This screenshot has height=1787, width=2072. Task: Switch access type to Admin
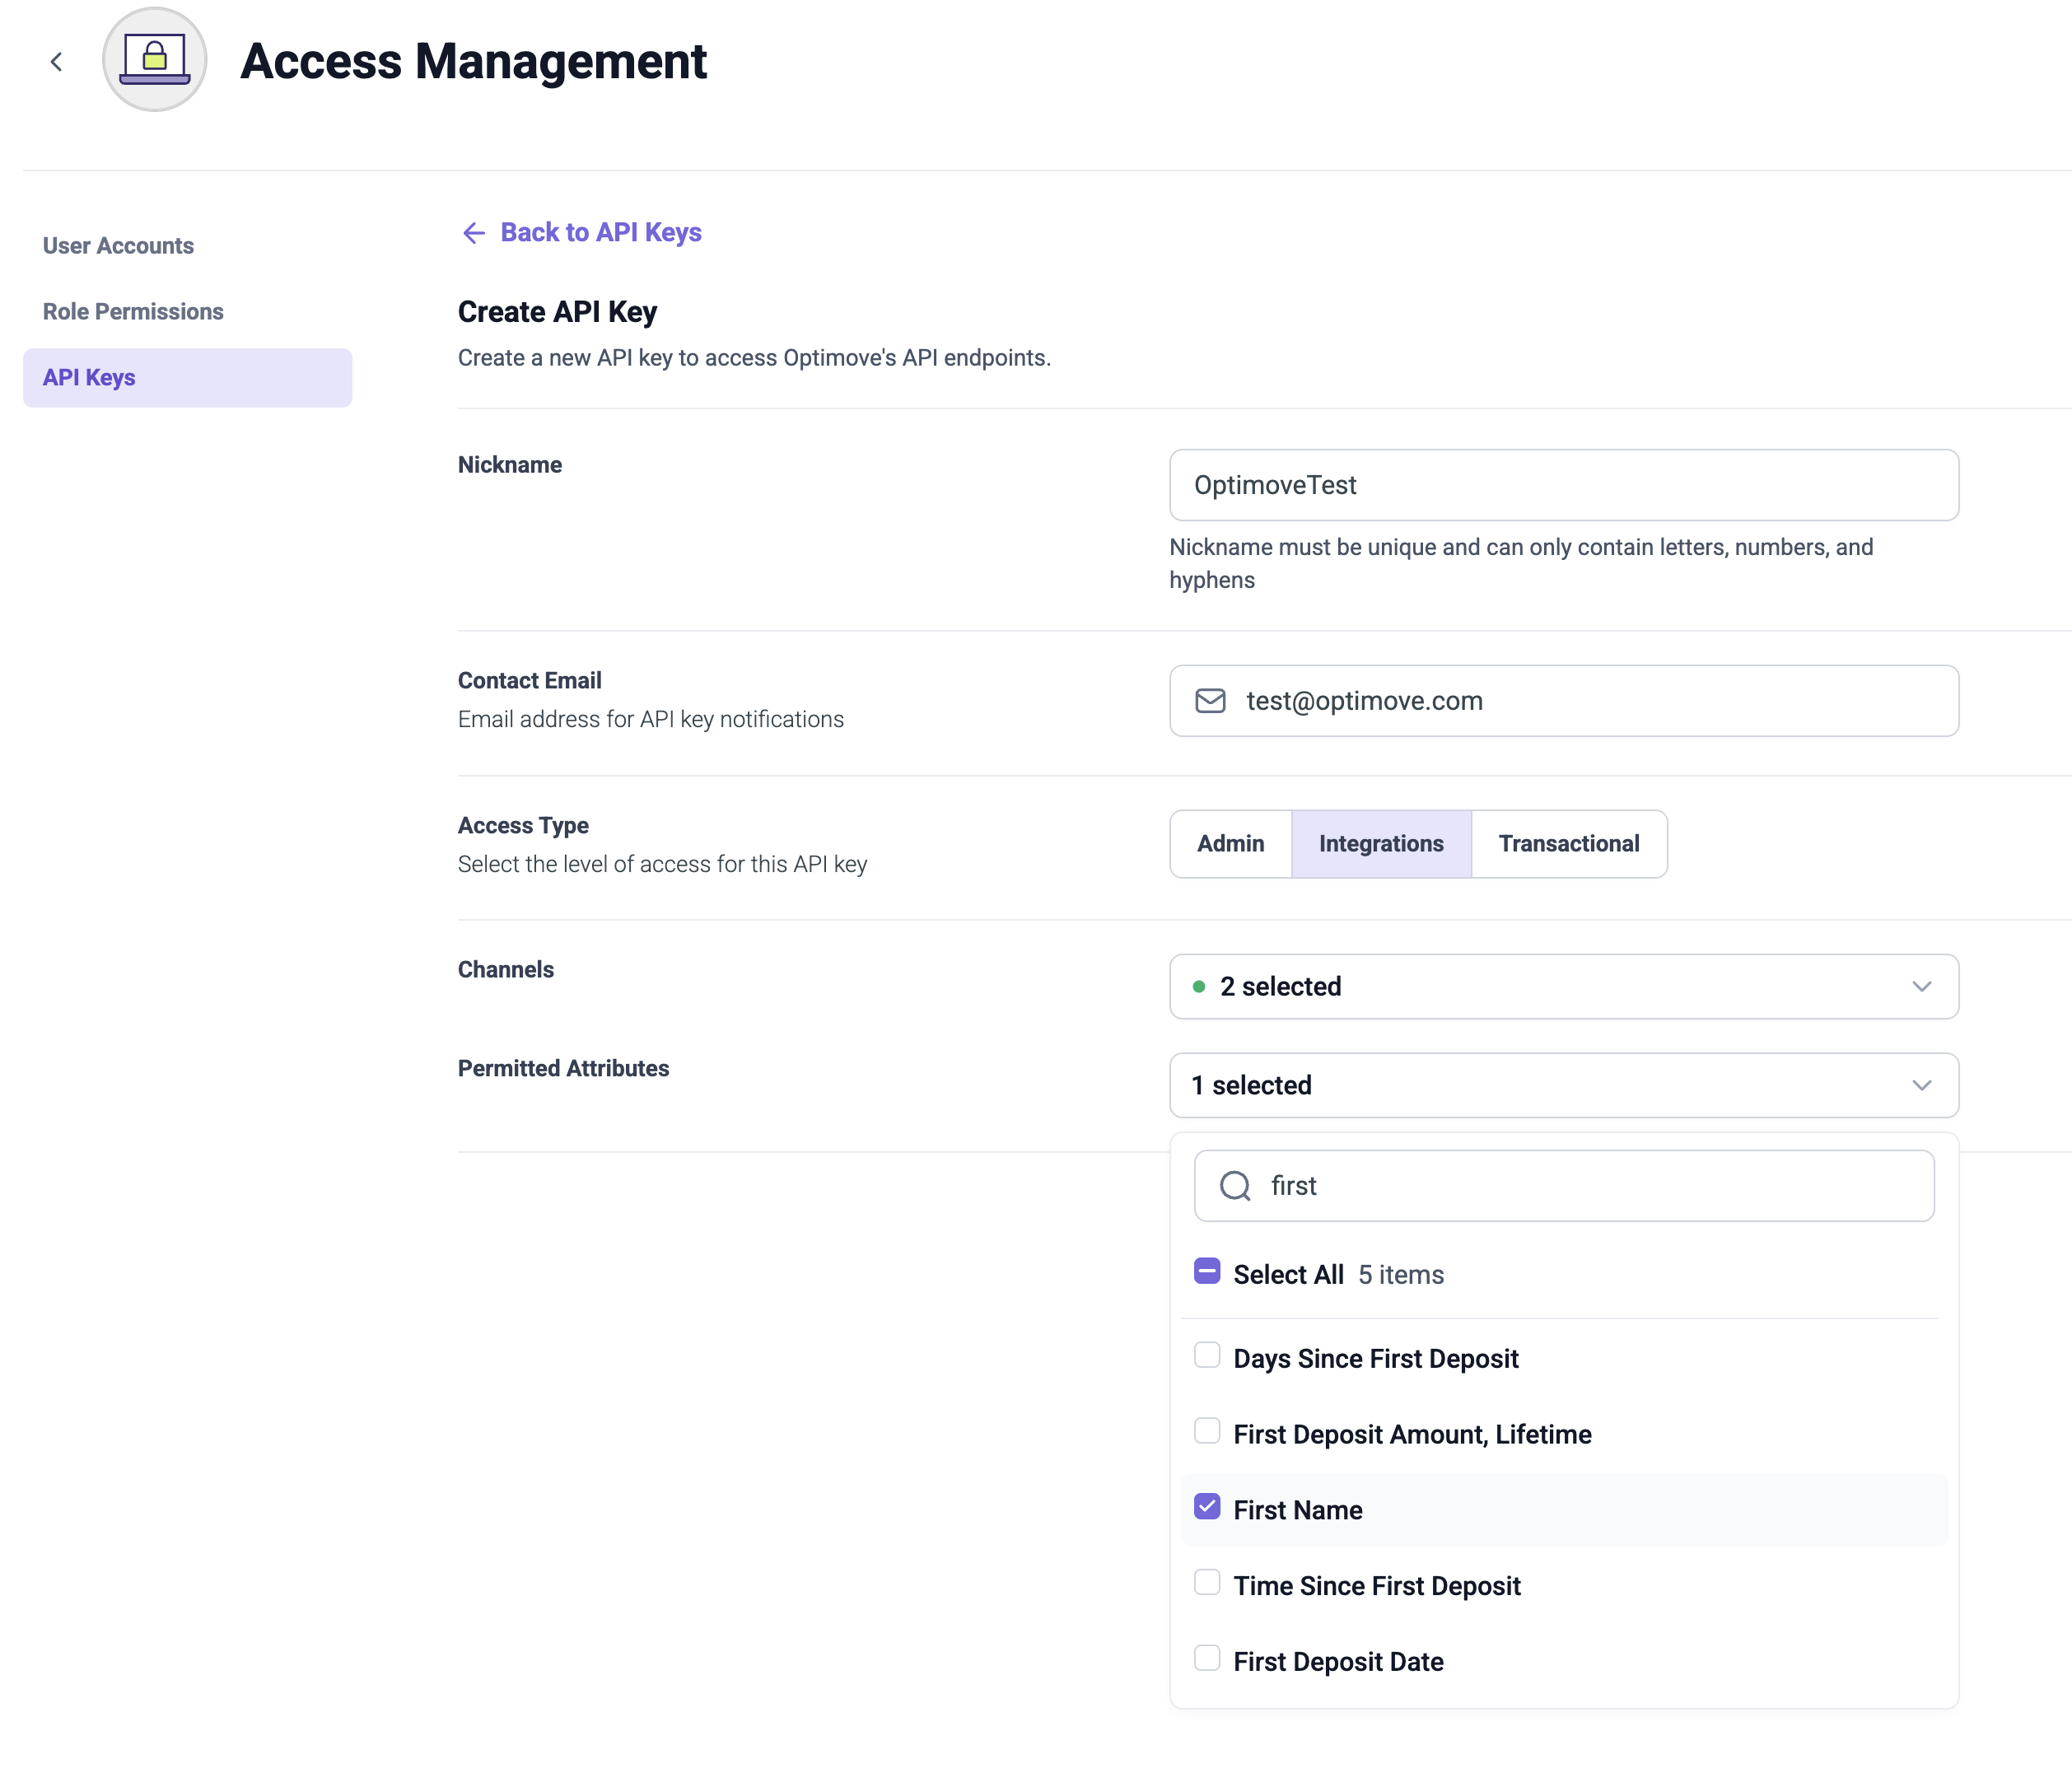(x=1230, y=844)
